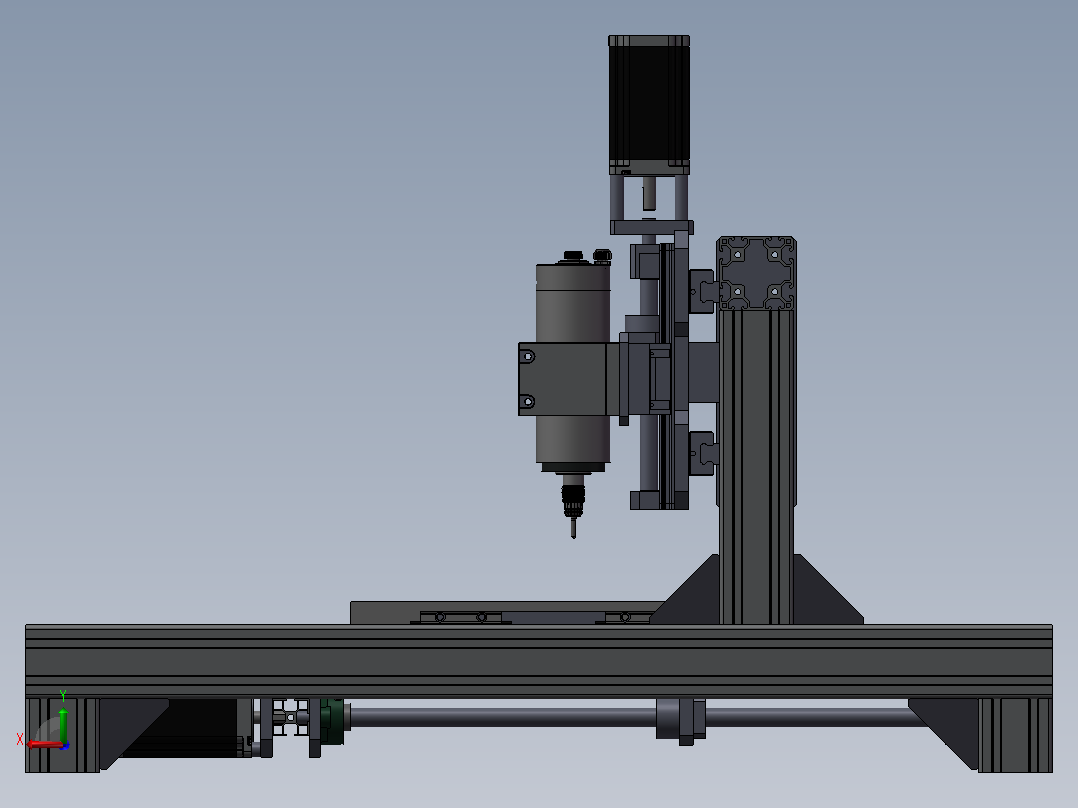Click the red X axis of the orientation triad
1078x808 pixels.
pos(45,744)
